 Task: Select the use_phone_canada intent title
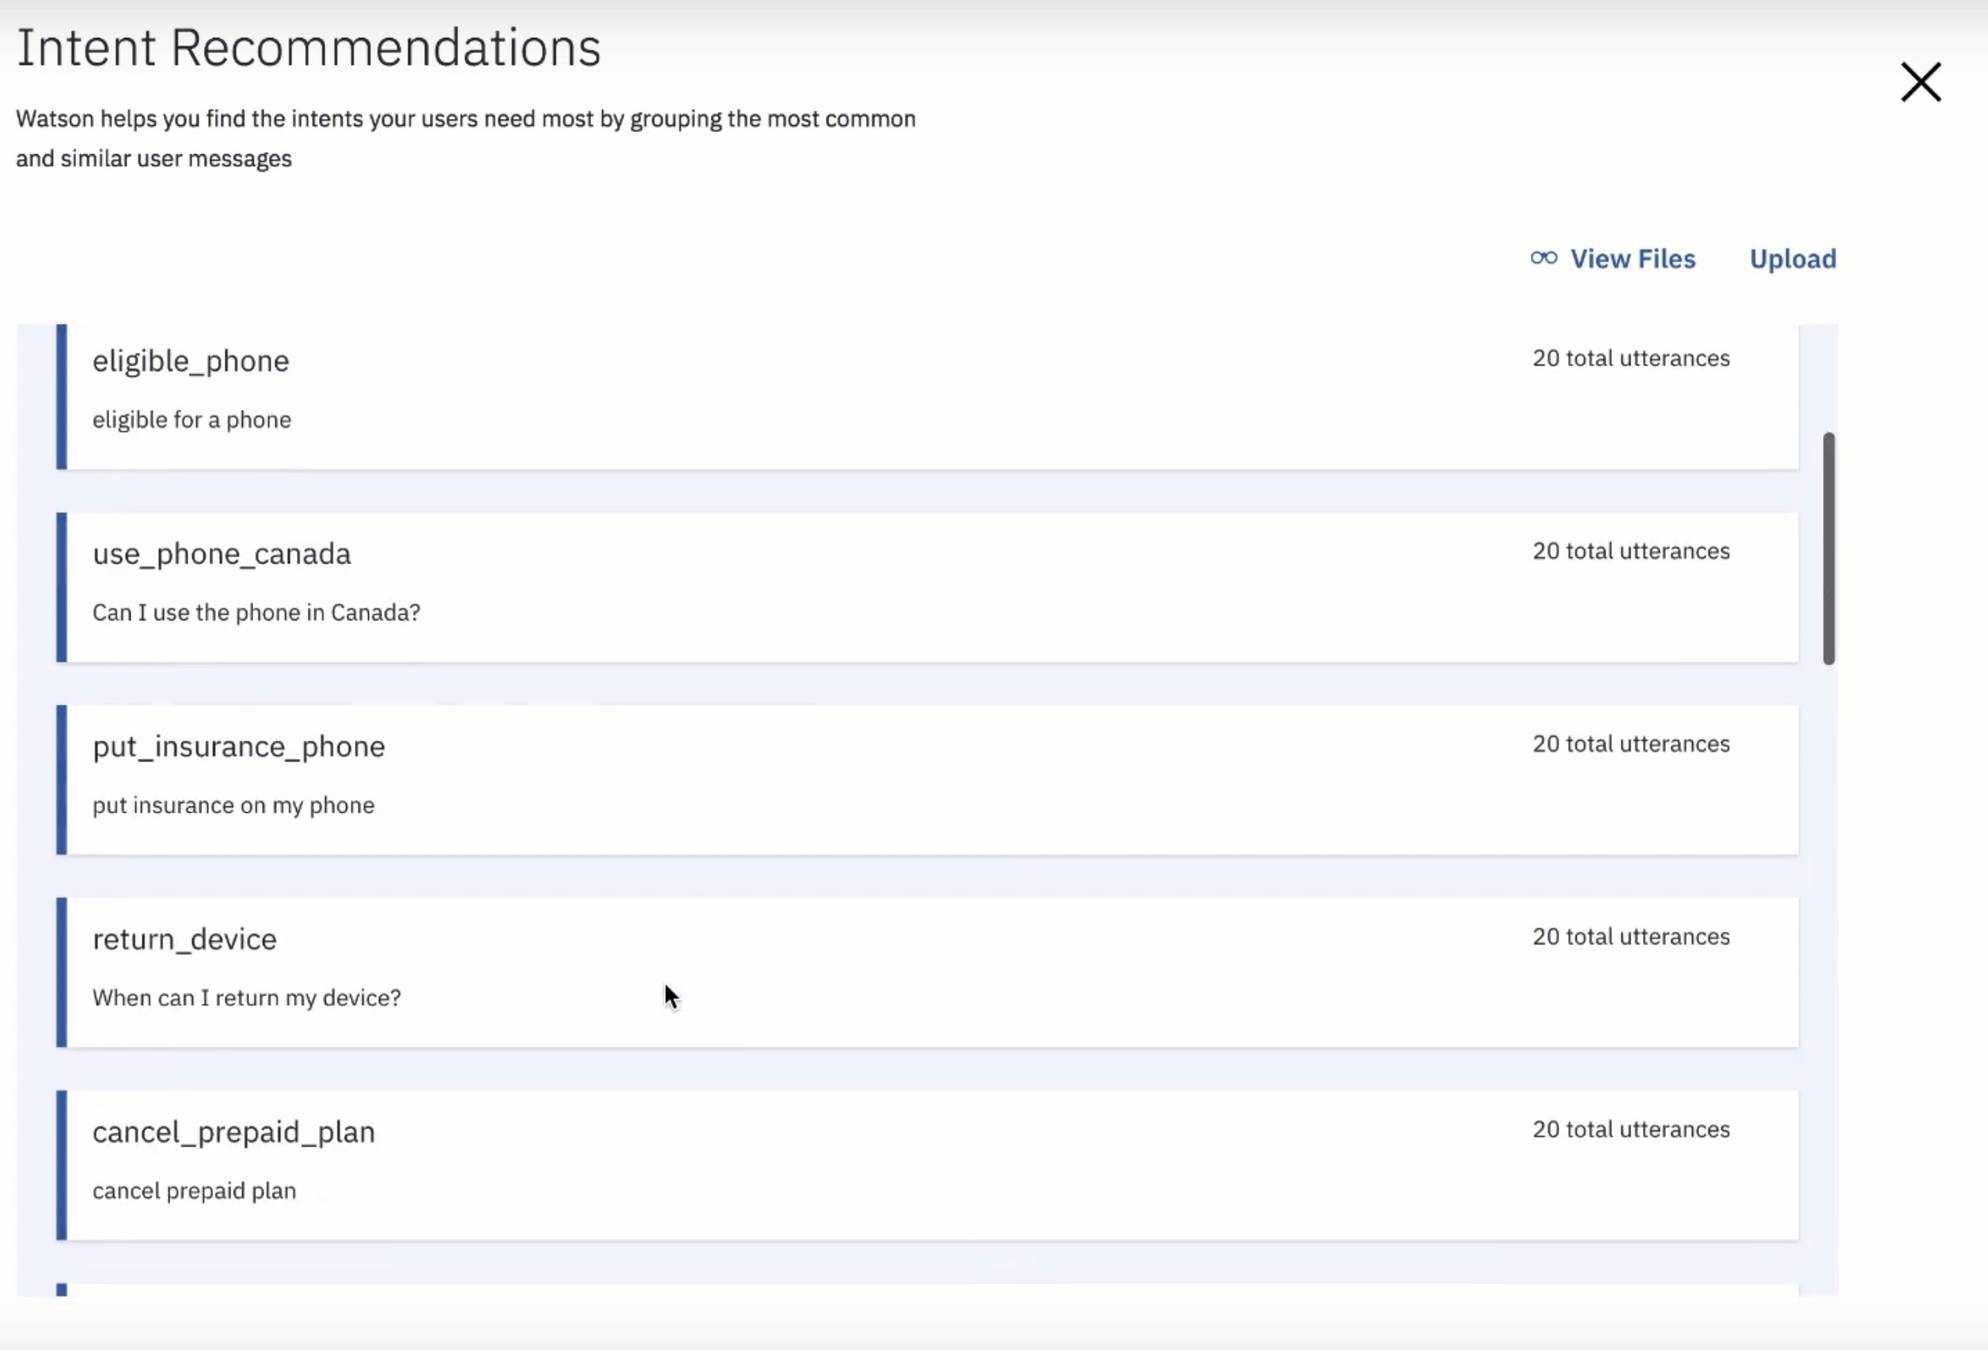click(x=222, y=554)
